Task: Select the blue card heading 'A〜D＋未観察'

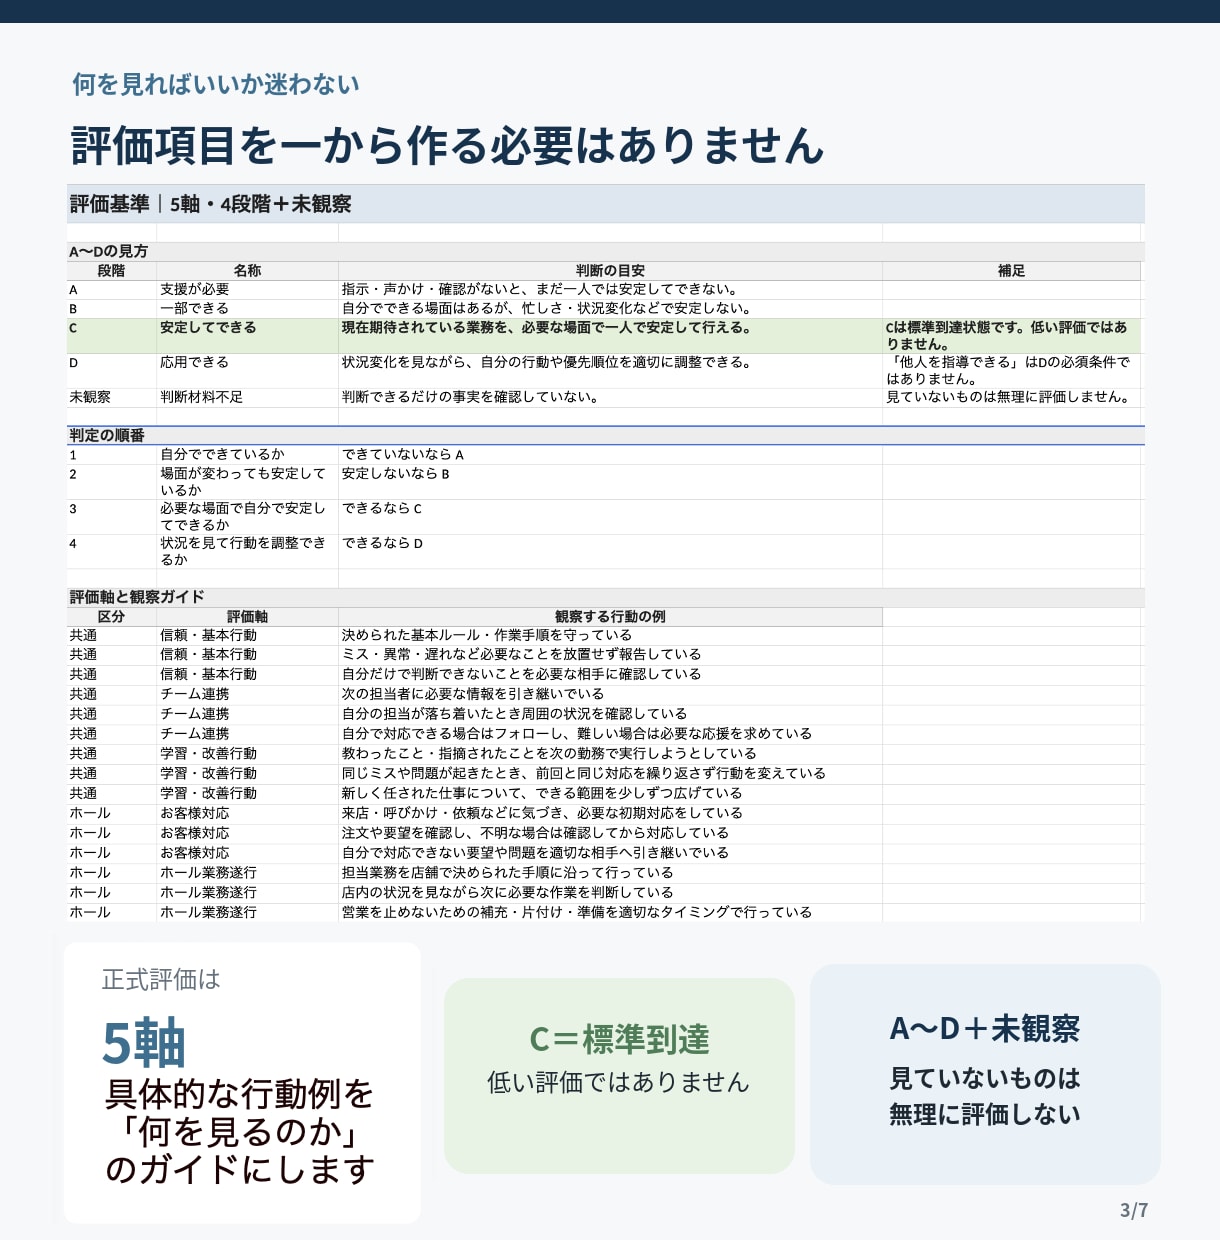Action: point(985,1029)
